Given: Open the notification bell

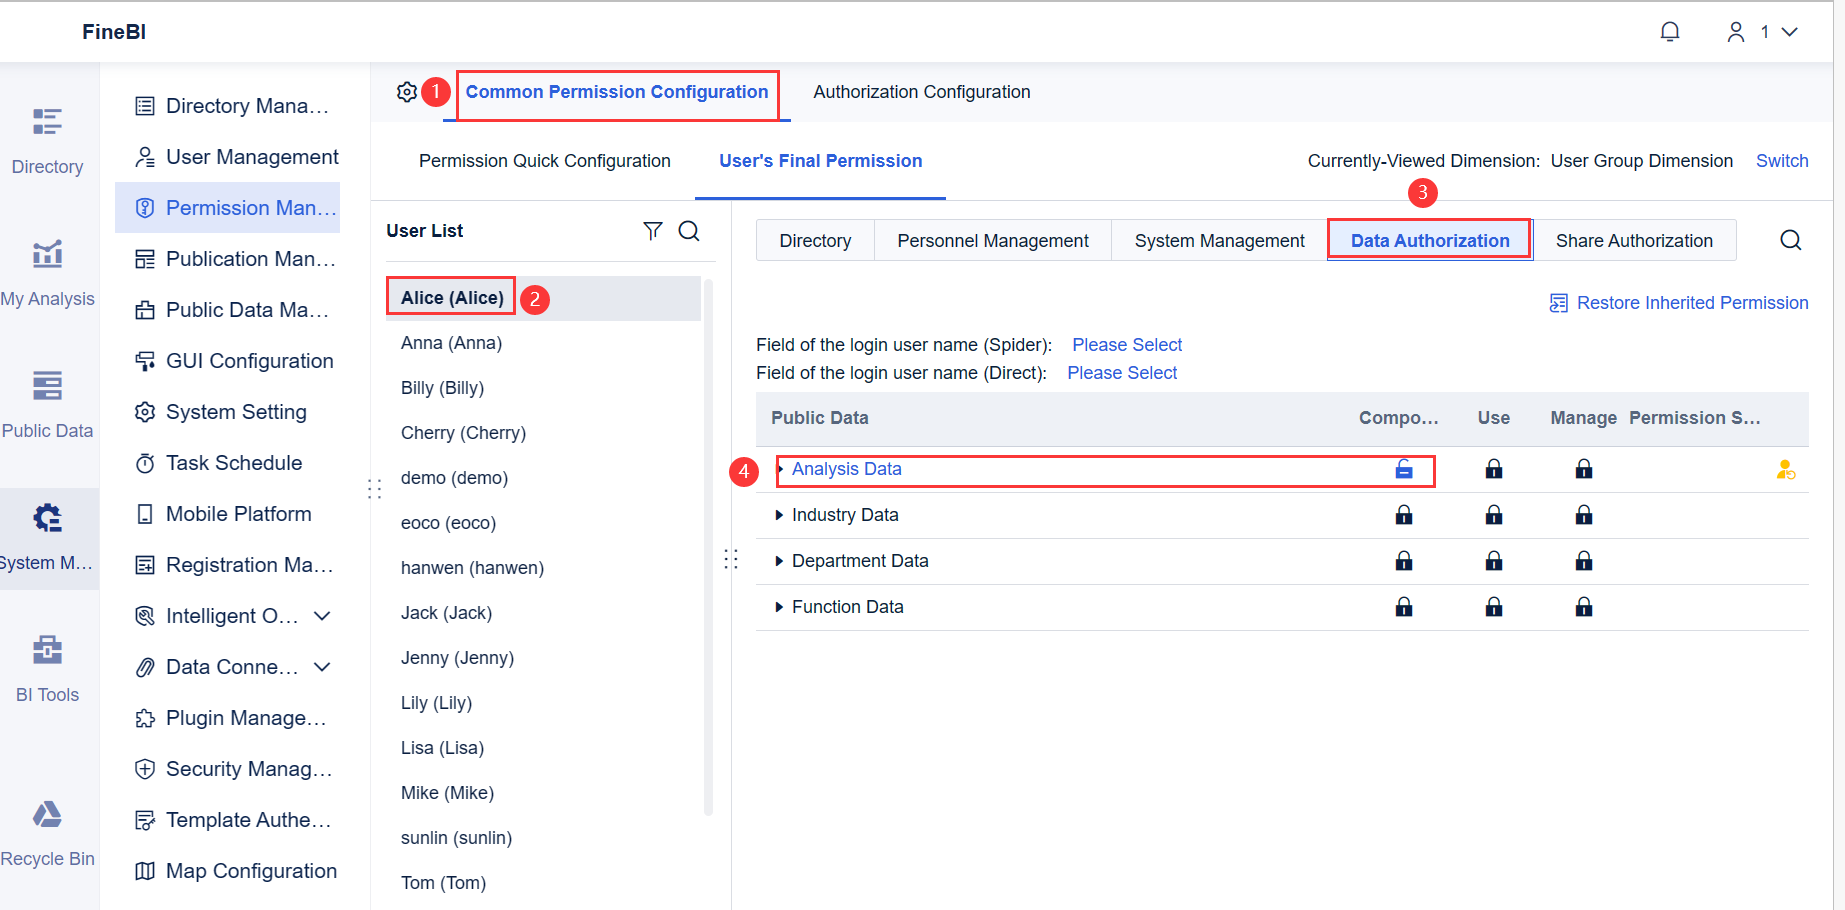Looking at the screenshot, I should coord(1670,31).
